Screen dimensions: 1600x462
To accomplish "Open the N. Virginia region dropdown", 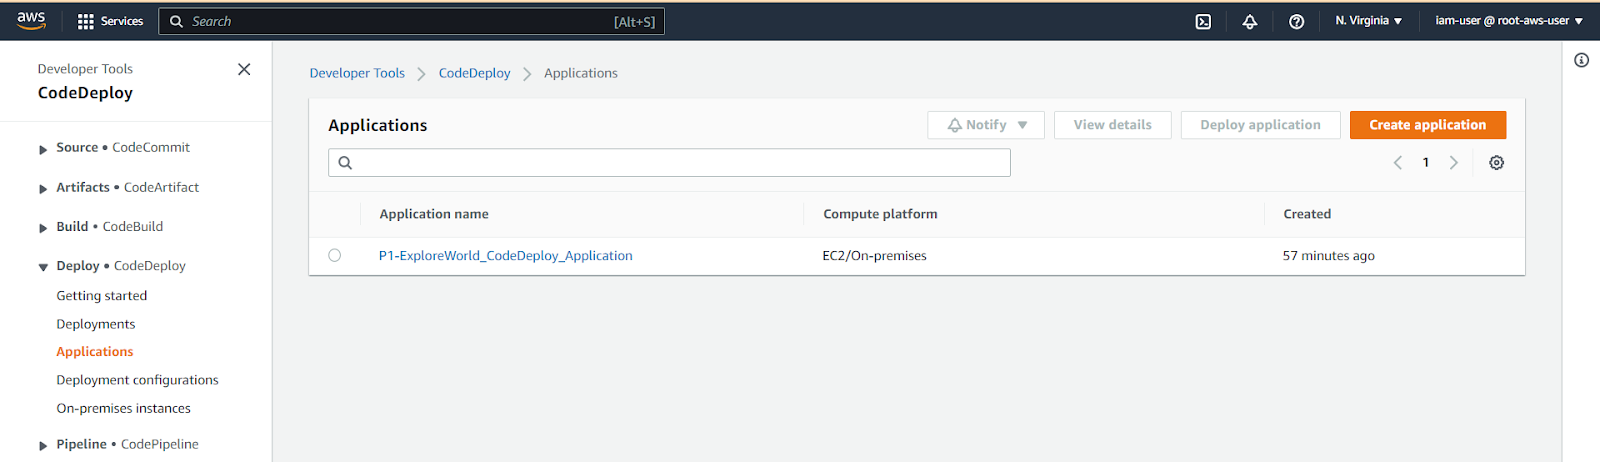I will 1368,21.
